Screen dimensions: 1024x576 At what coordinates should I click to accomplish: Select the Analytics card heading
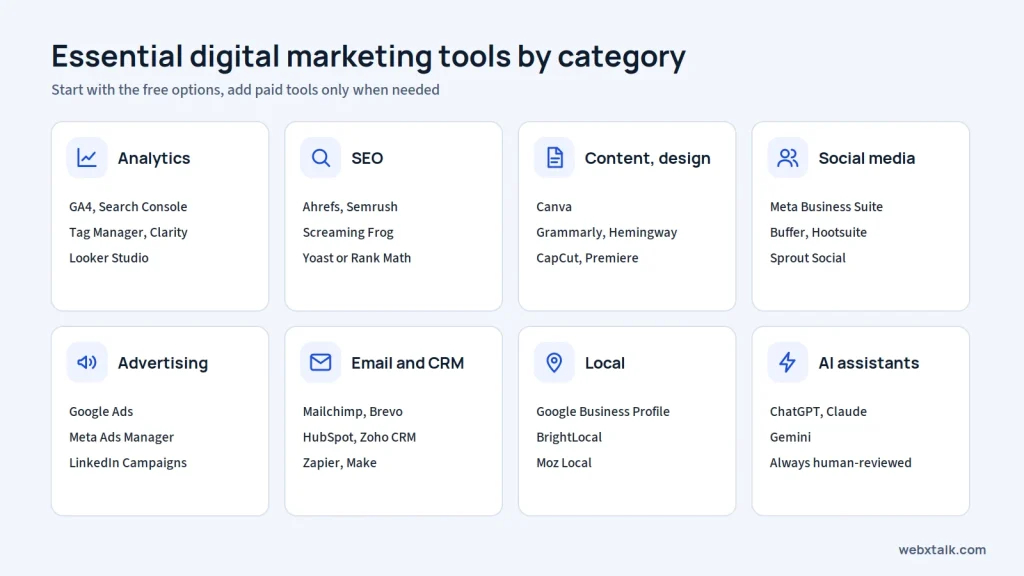[154, 158]
